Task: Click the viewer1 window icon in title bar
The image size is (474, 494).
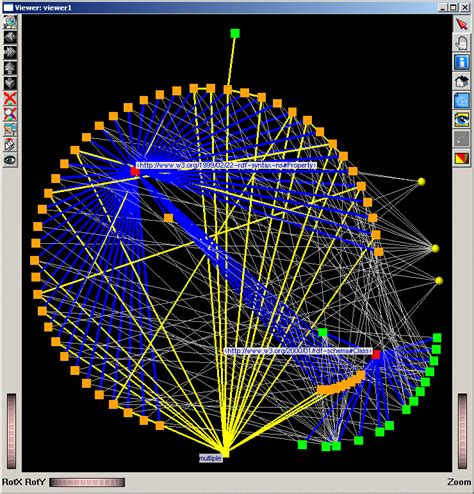Action: pos(8,7)
